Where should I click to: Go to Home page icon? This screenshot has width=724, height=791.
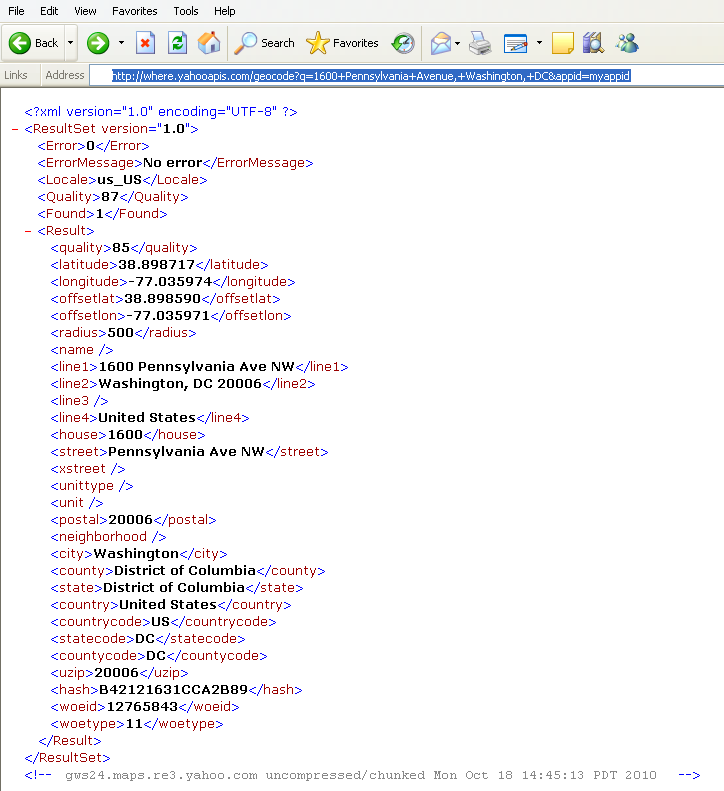tap(209, 43)
